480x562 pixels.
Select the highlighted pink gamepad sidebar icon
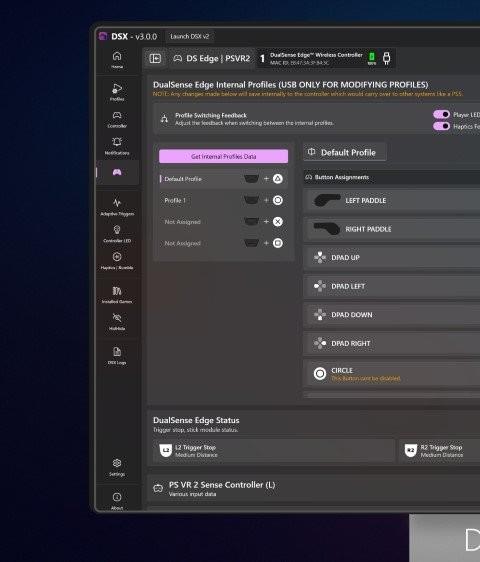pyautogui.click(x=117, y=172)
